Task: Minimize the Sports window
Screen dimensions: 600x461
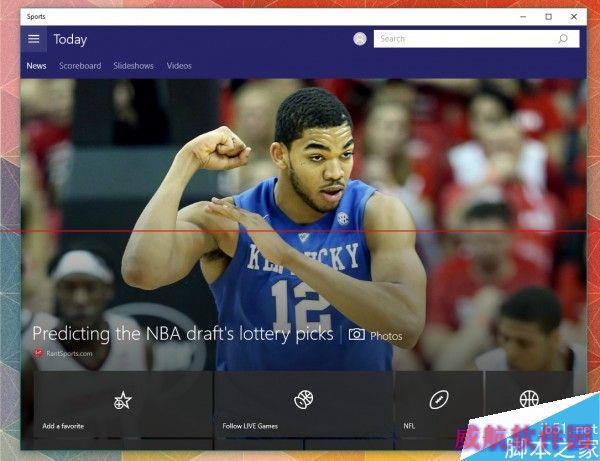Action: click(523, 17)
